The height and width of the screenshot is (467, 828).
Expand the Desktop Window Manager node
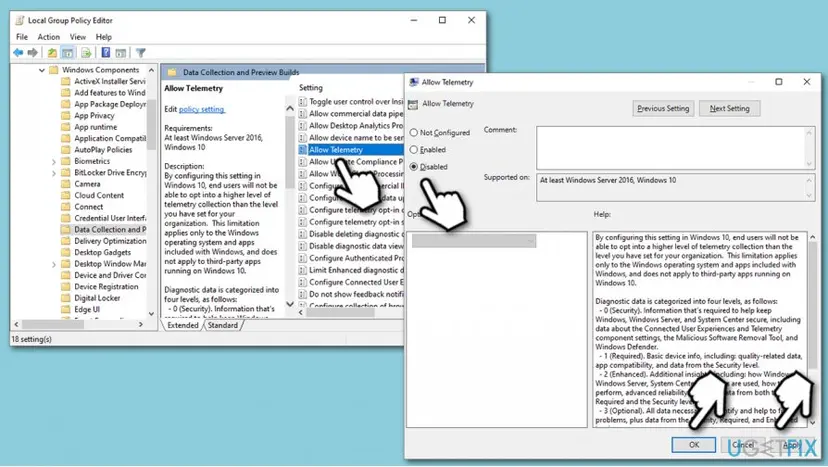pos(53,264)
